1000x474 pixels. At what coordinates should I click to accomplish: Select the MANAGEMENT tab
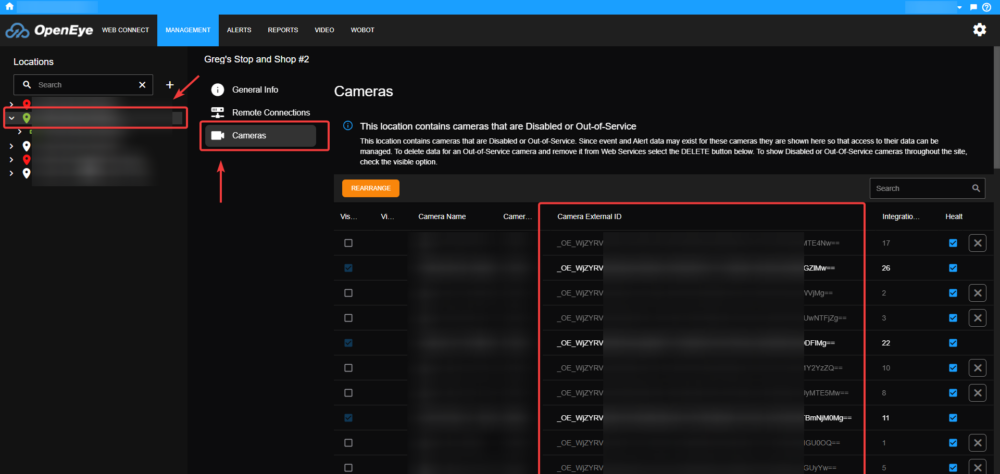tap(188, 30)
